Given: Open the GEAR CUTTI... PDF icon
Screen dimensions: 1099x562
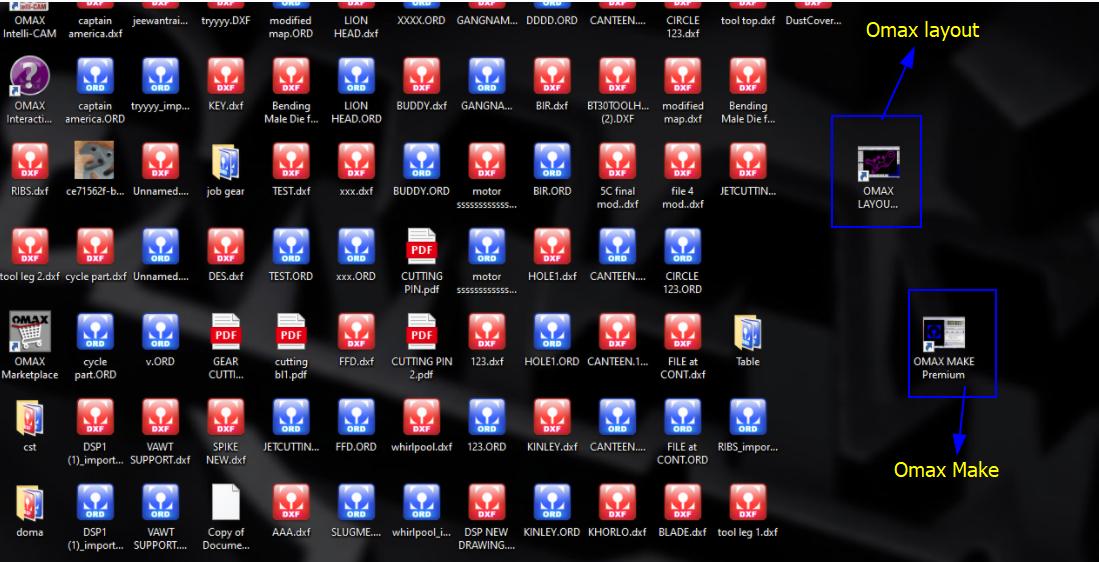Looking at the screenshot, I should (226, 331).
